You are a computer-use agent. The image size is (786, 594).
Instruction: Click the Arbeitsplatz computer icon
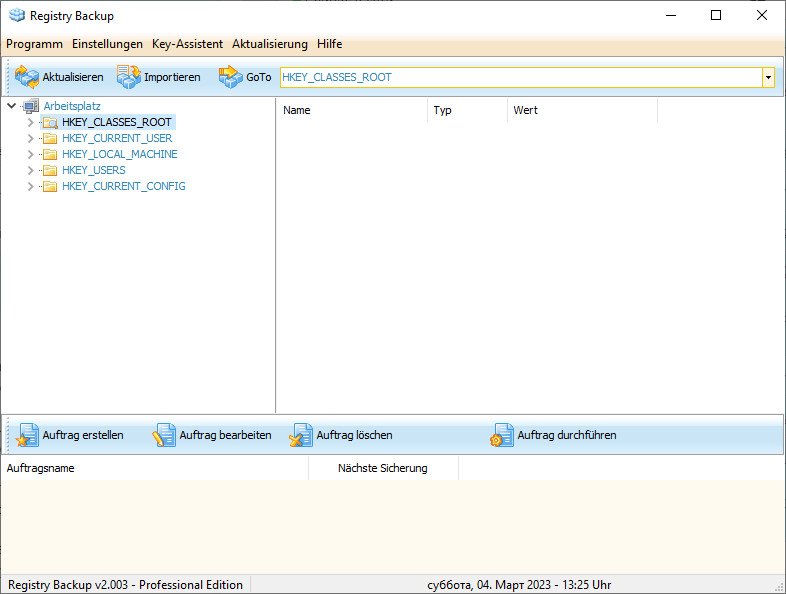[x=31, y=106]
